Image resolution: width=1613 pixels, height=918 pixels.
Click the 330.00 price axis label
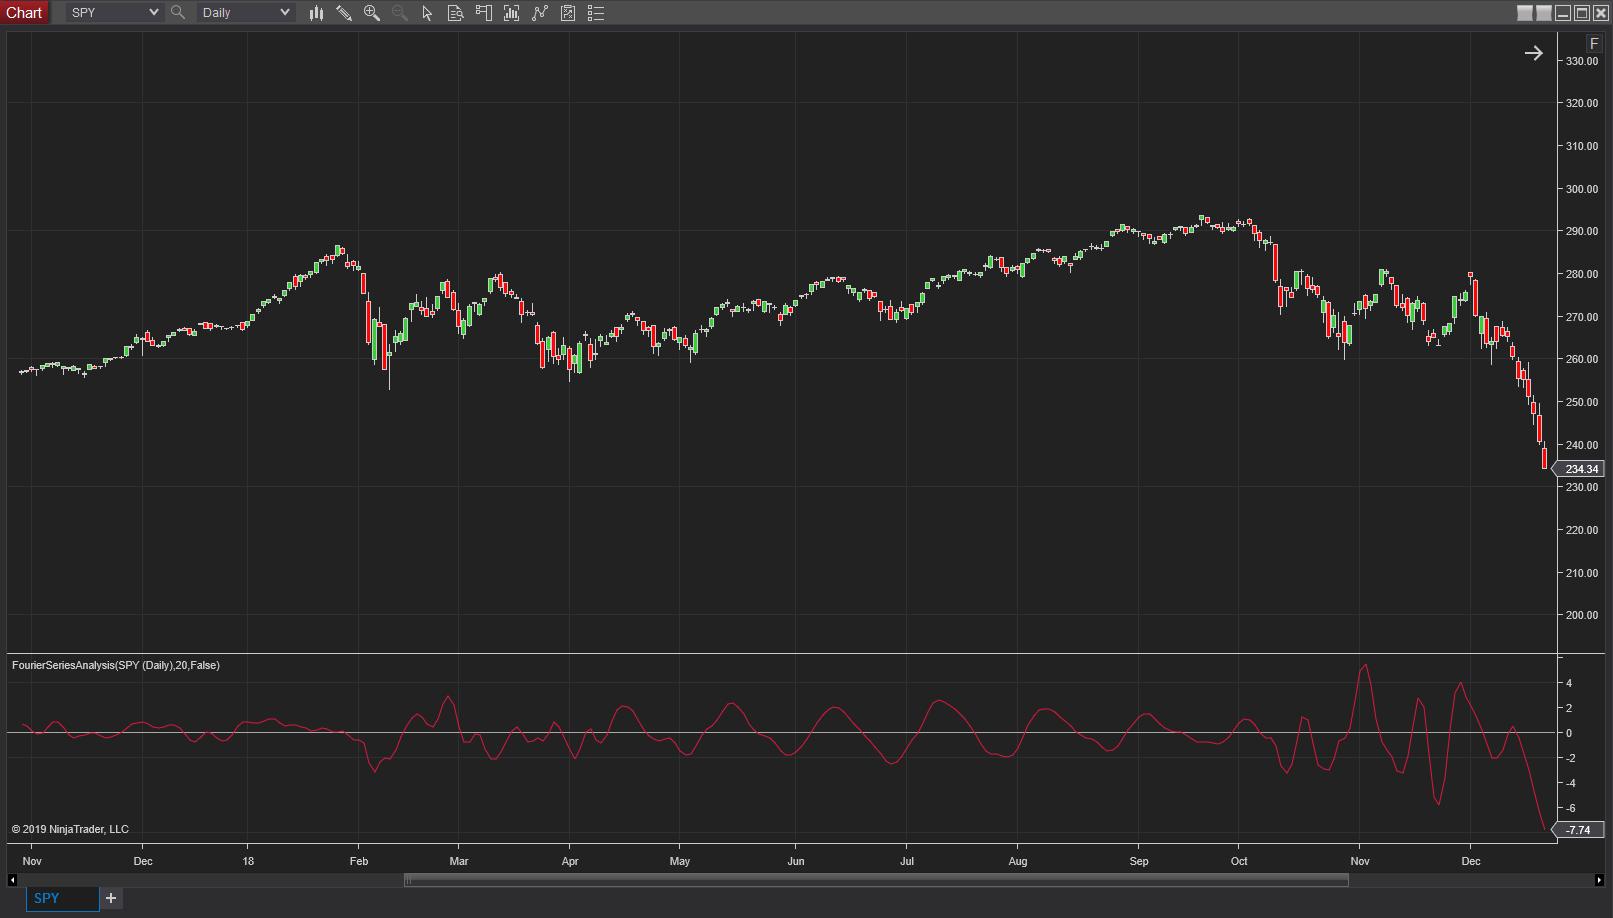(1582, 61)
